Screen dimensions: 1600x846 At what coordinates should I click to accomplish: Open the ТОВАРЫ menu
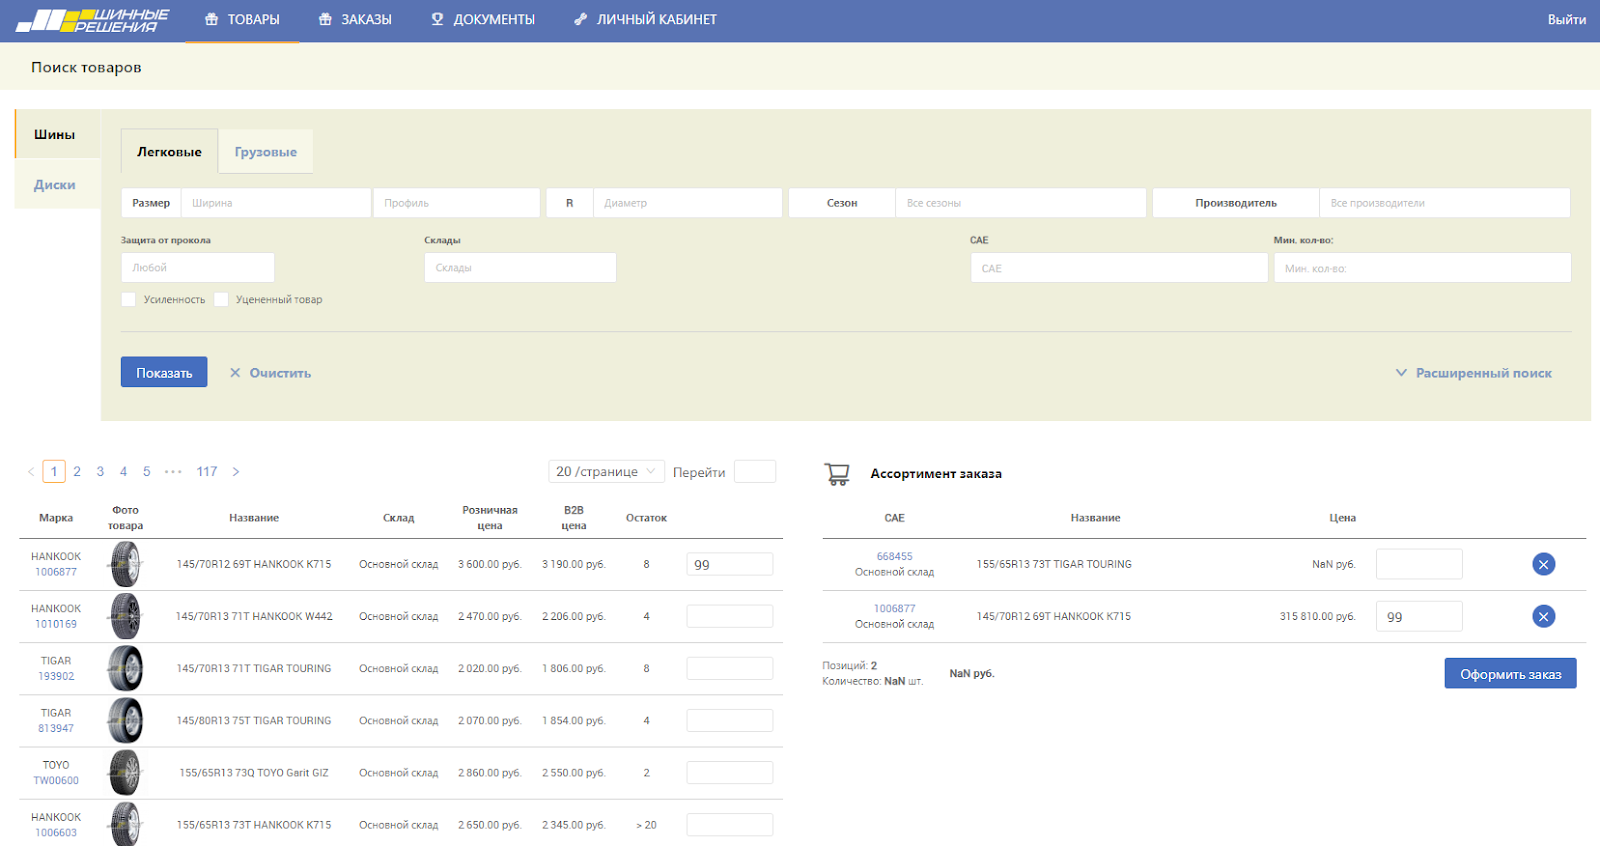click(x=242, y=20)
